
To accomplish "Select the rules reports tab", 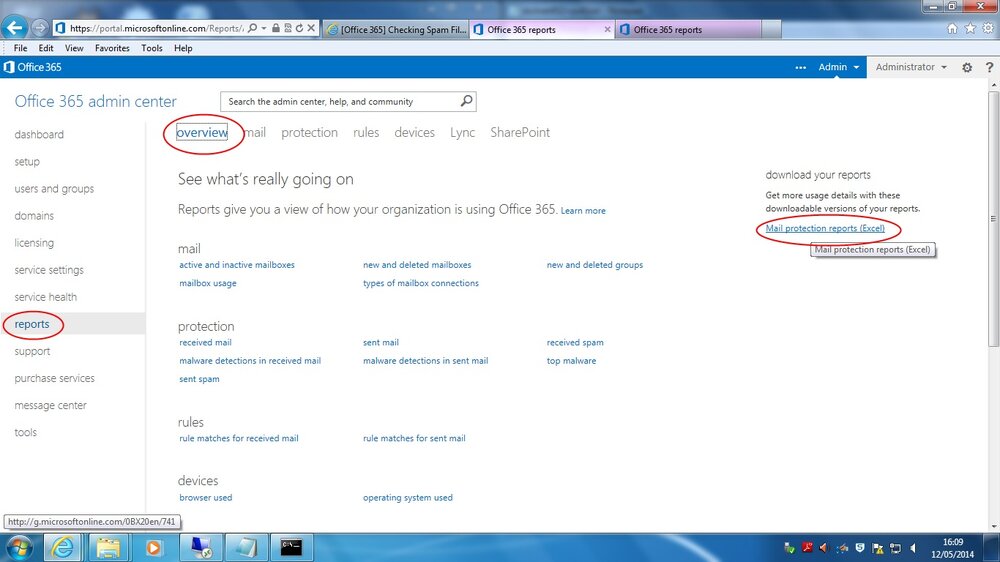I will [x=366, y=132].
